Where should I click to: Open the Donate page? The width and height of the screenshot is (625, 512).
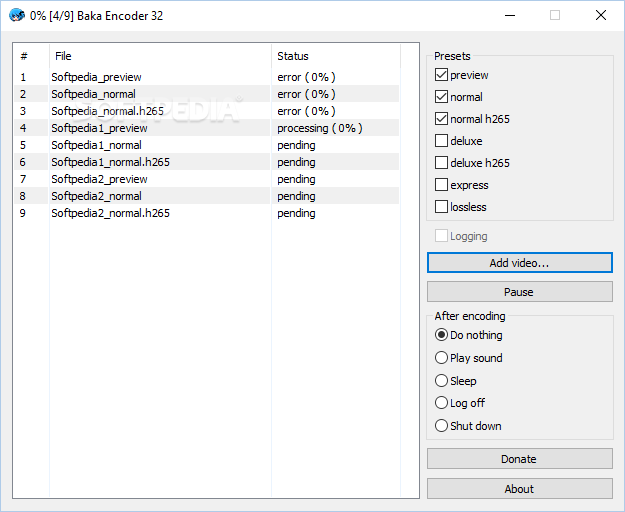(x=519, y=459)
